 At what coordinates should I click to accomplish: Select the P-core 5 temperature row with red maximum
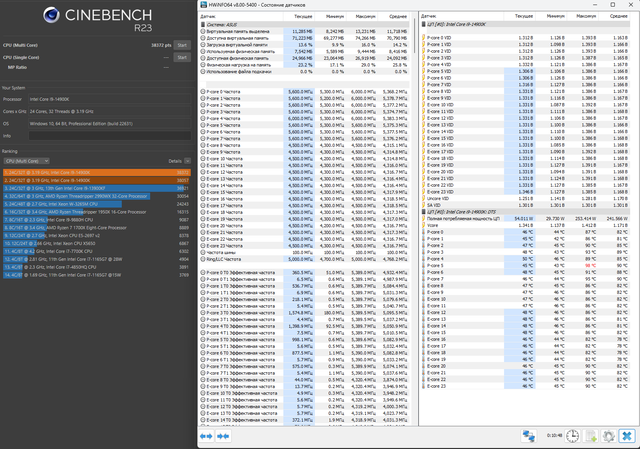[x=525, y=266]
